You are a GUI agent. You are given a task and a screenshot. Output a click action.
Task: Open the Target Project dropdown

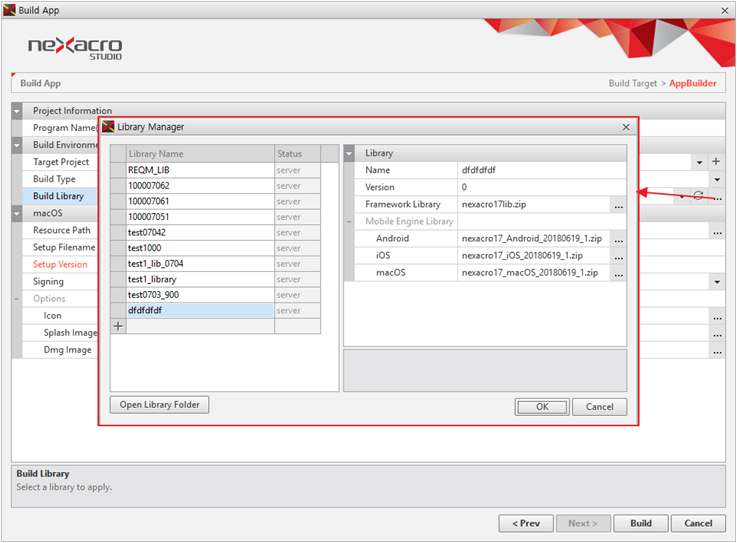[699, 162]
